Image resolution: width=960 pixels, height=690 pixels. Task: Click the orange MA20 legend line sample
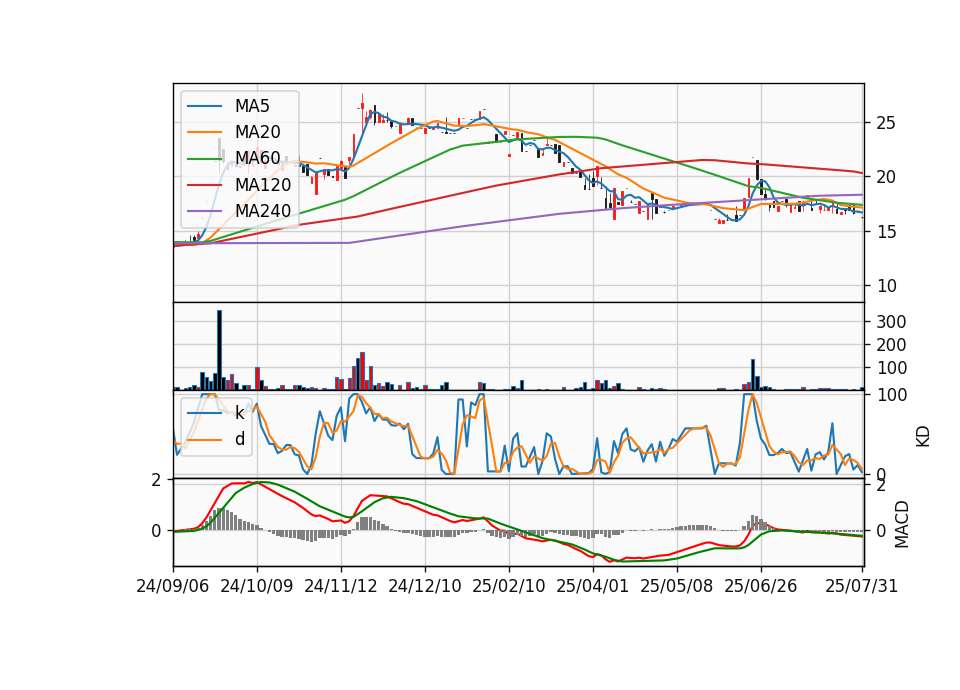tap(204, 132)
